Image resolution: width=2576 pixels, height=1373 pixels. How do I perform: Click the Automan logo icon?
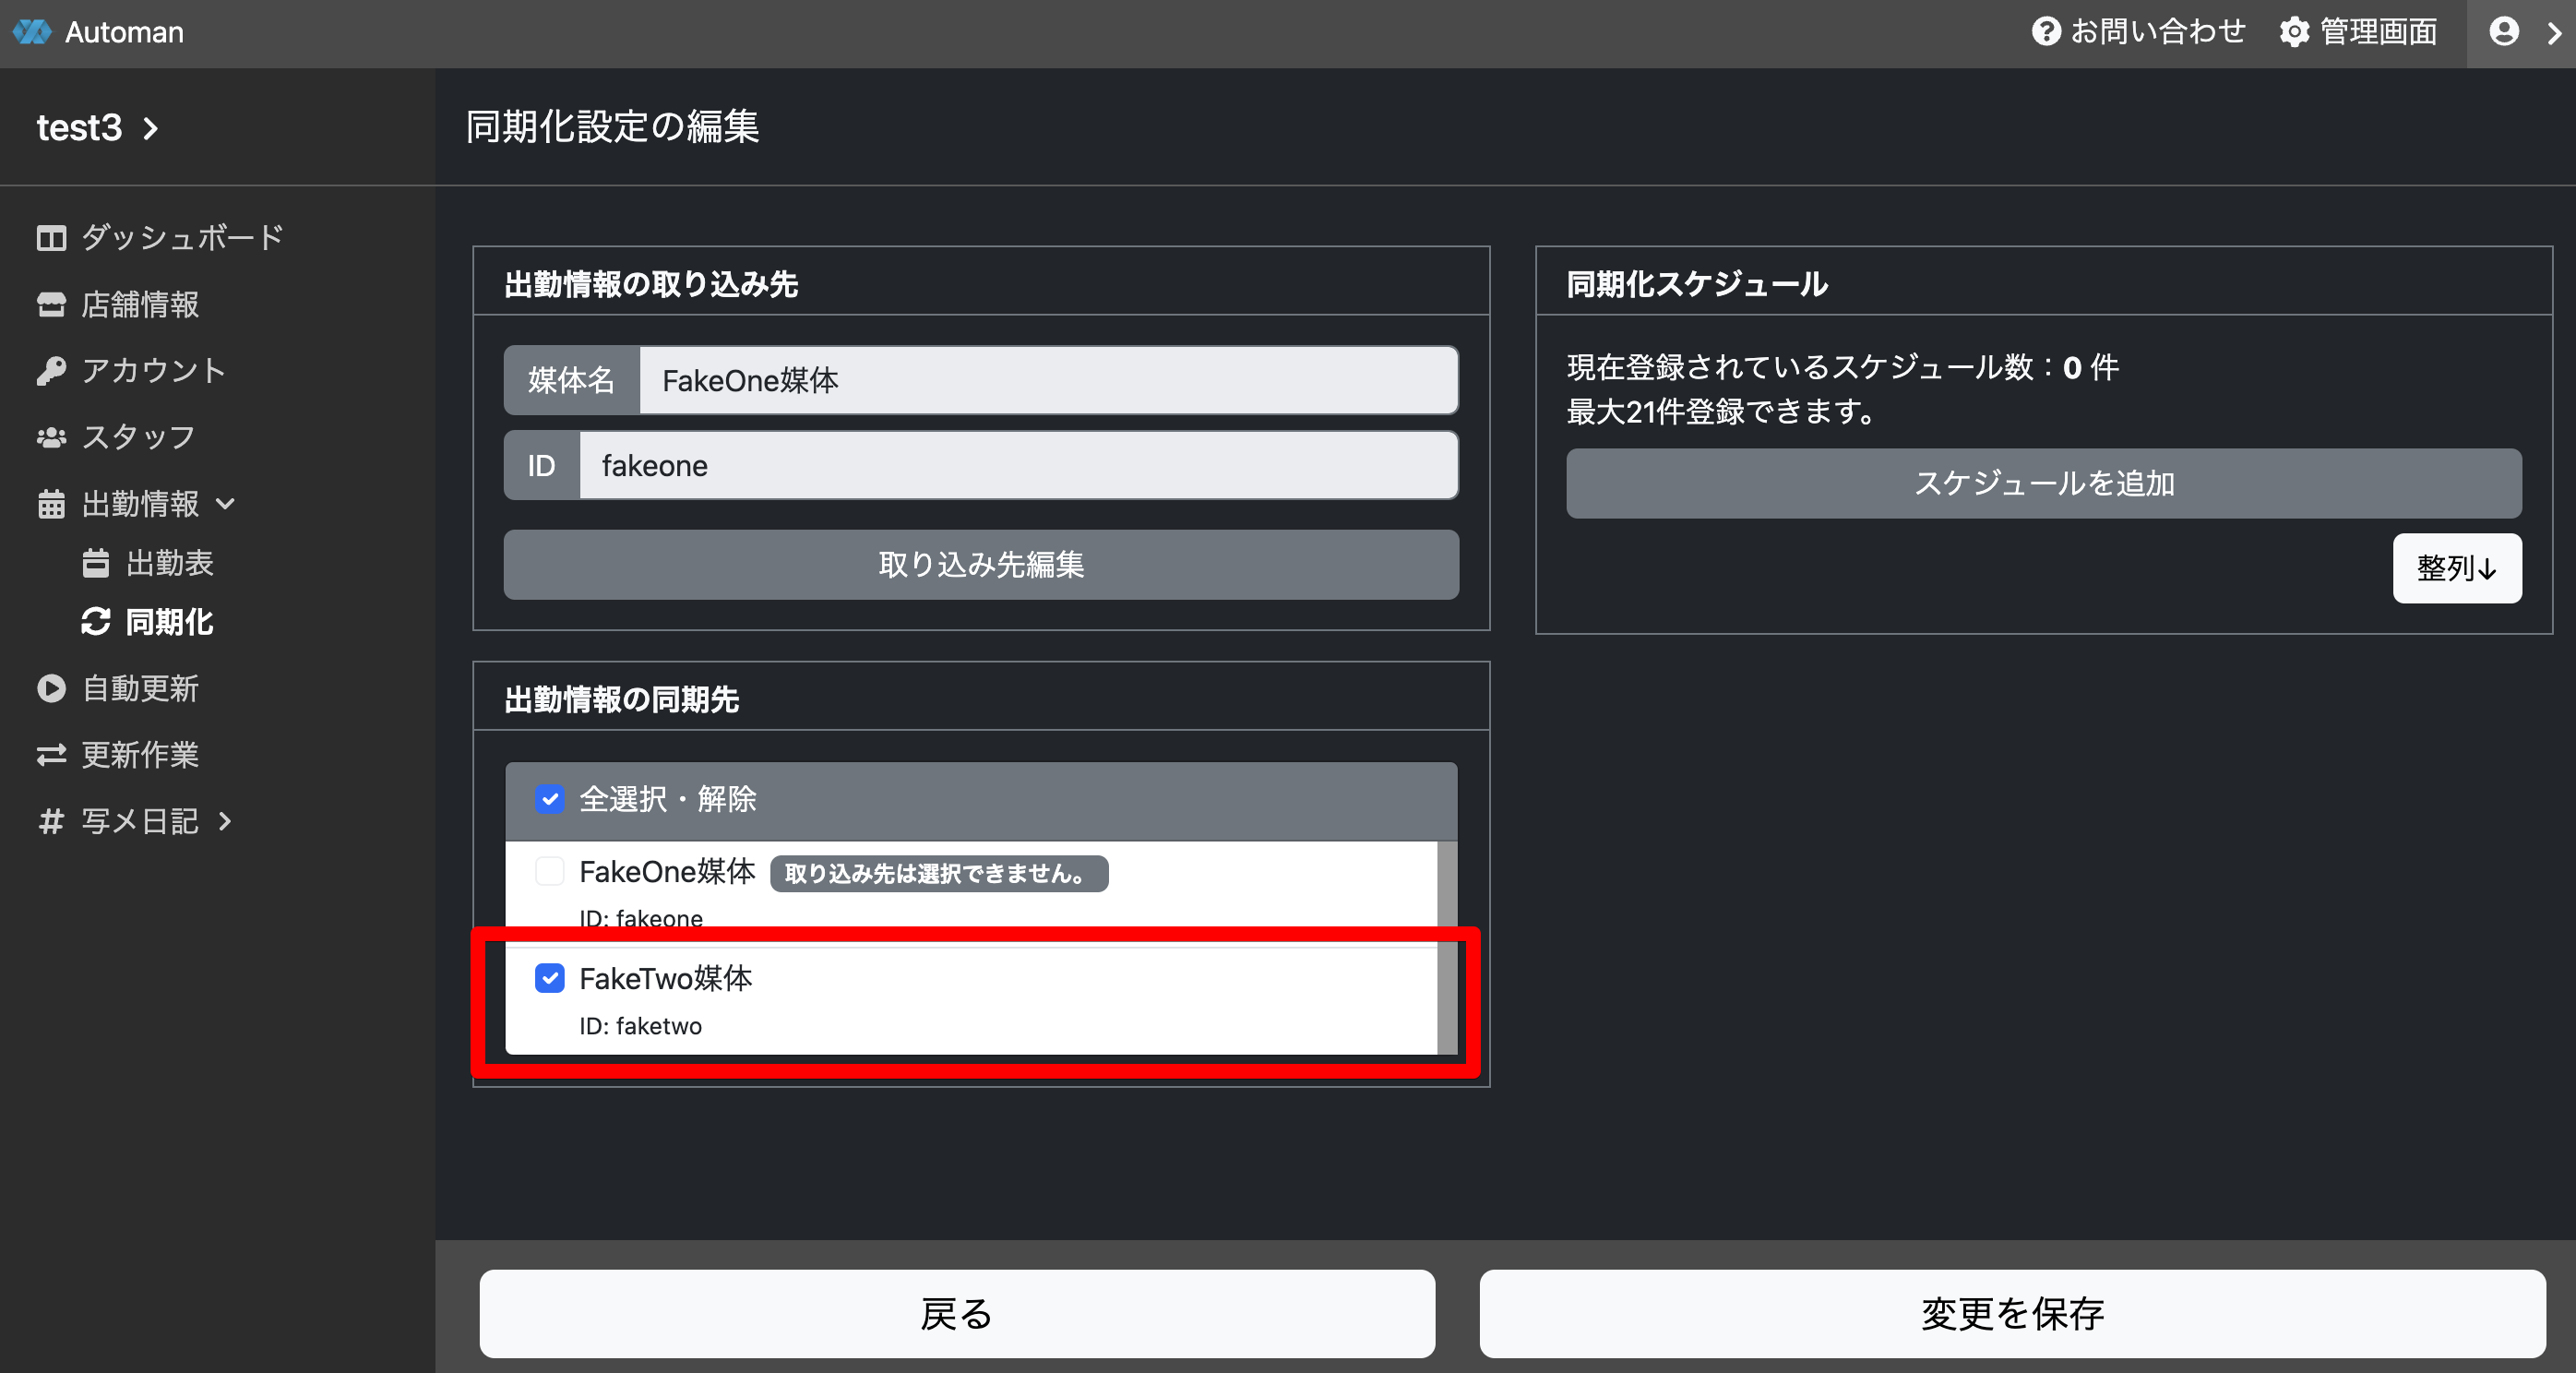click(x=32, y=32)
